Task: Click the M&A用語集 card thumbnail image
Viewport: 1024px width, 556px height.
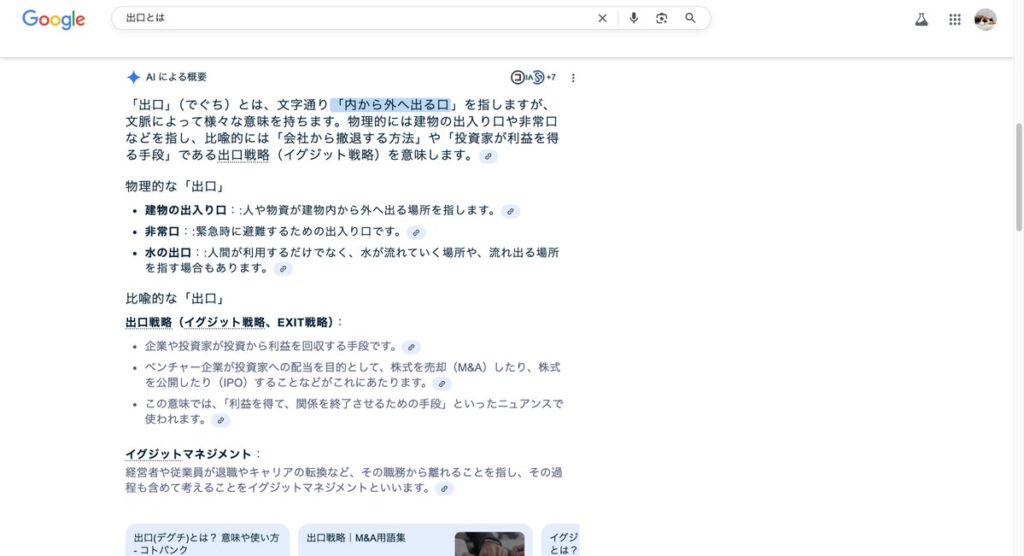Action: 489,543
